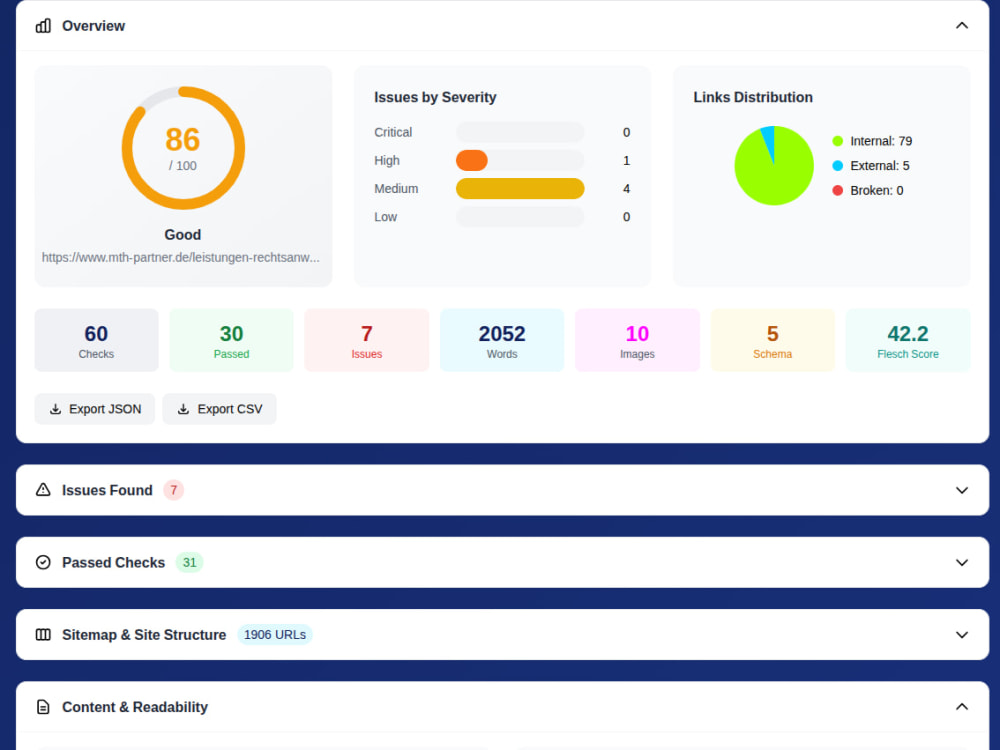The width and height of the screenshot is (1000, 750).
Task: Click the Good rating label
Action: [183, 235]
